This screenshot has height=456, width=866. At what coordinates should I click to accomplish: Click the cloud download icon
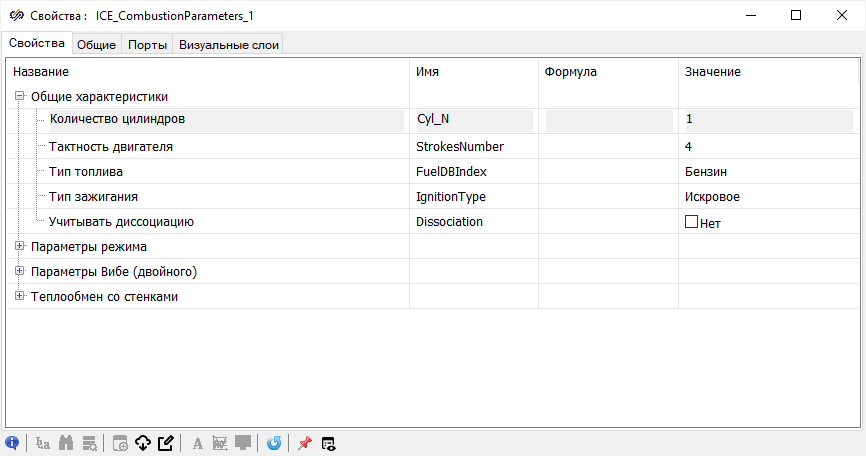tap(142, 443)
